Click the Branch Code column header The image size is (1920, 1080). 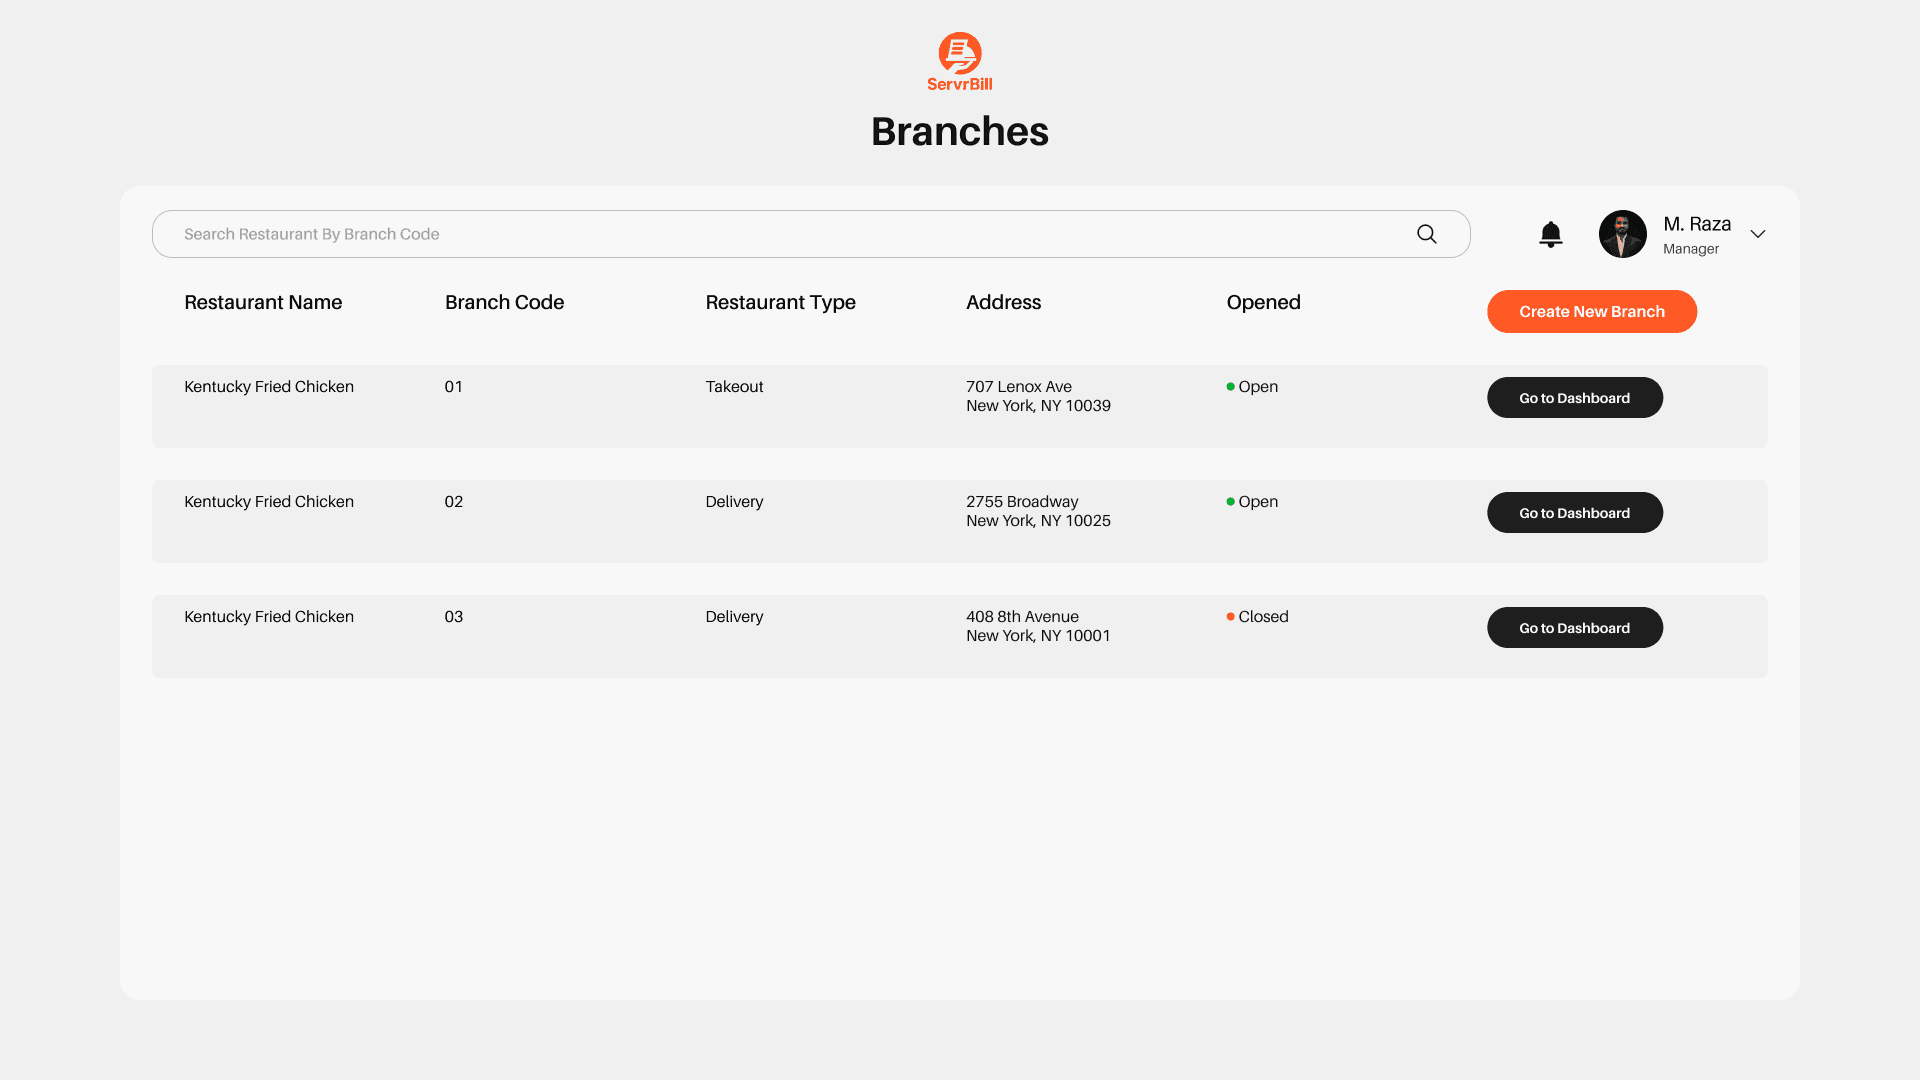pos(504,303)
